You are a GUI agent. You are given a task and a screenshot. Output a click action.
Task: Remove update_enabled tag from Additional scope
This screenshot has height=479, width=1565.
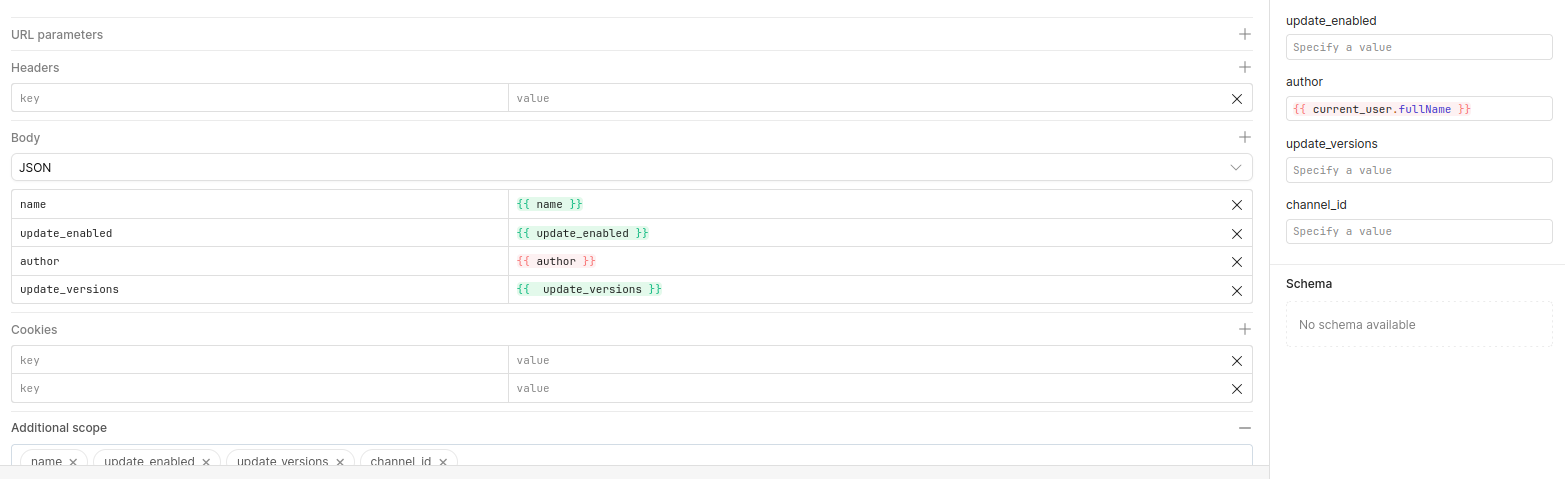point(206,462)
